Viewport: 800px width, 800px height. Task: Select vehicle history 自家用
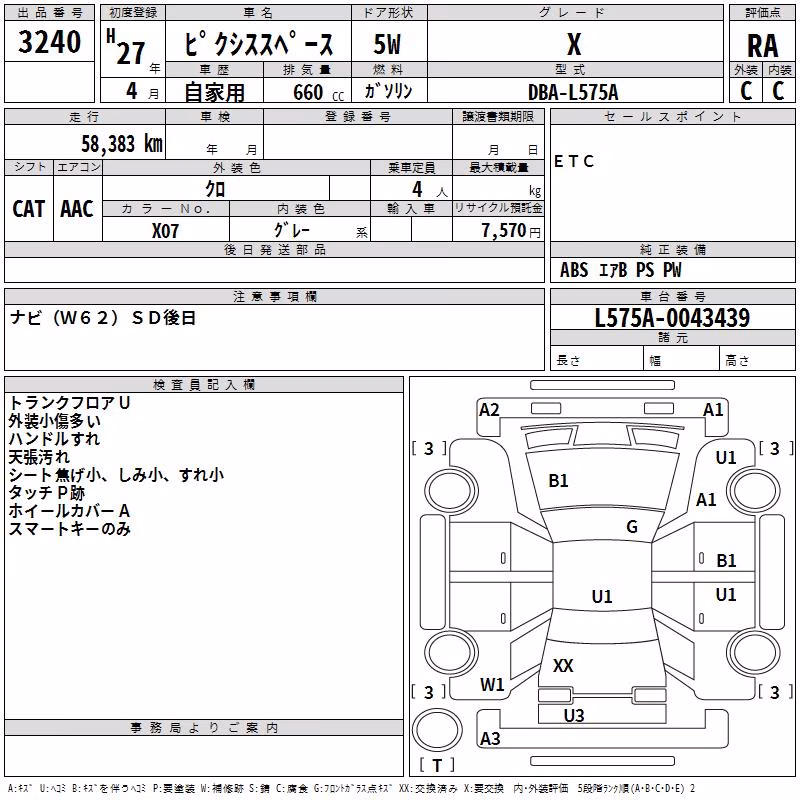click(x=214, y=92)
